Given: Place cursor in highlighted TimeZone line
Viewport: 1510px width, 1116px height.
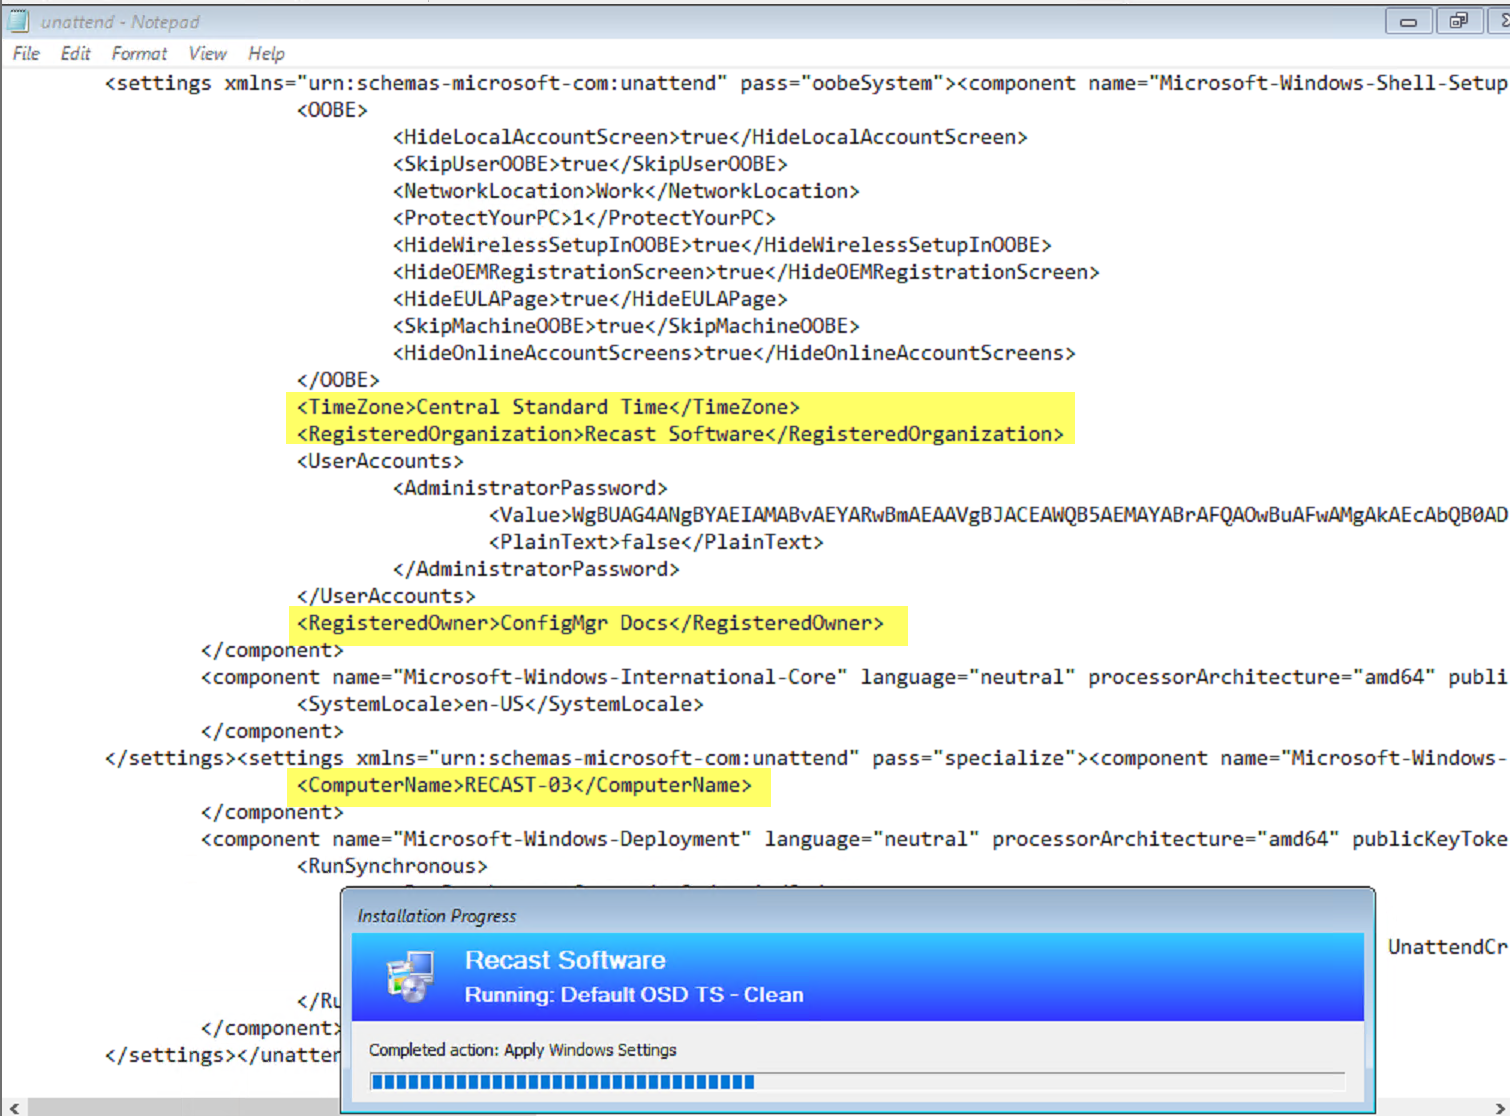Looking at the screenshot, I should click(x=548, y=407).
